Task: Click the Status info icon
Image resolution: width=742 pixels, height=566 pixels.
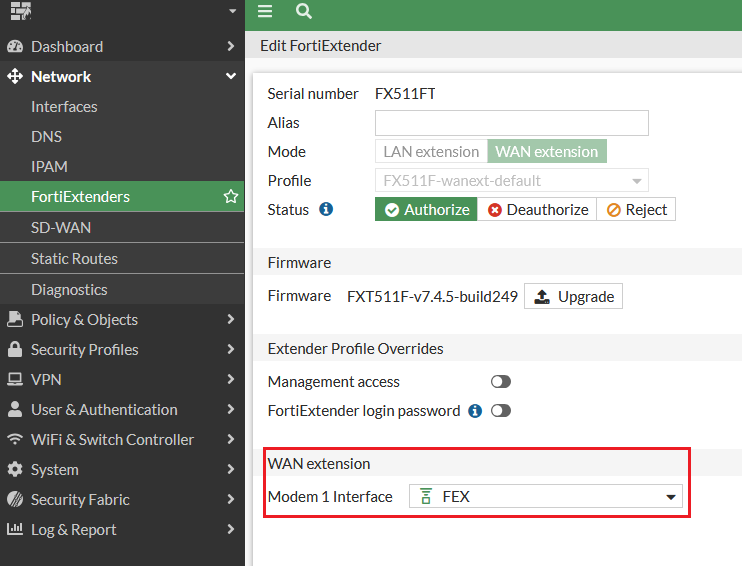Action: pos(326,210)
